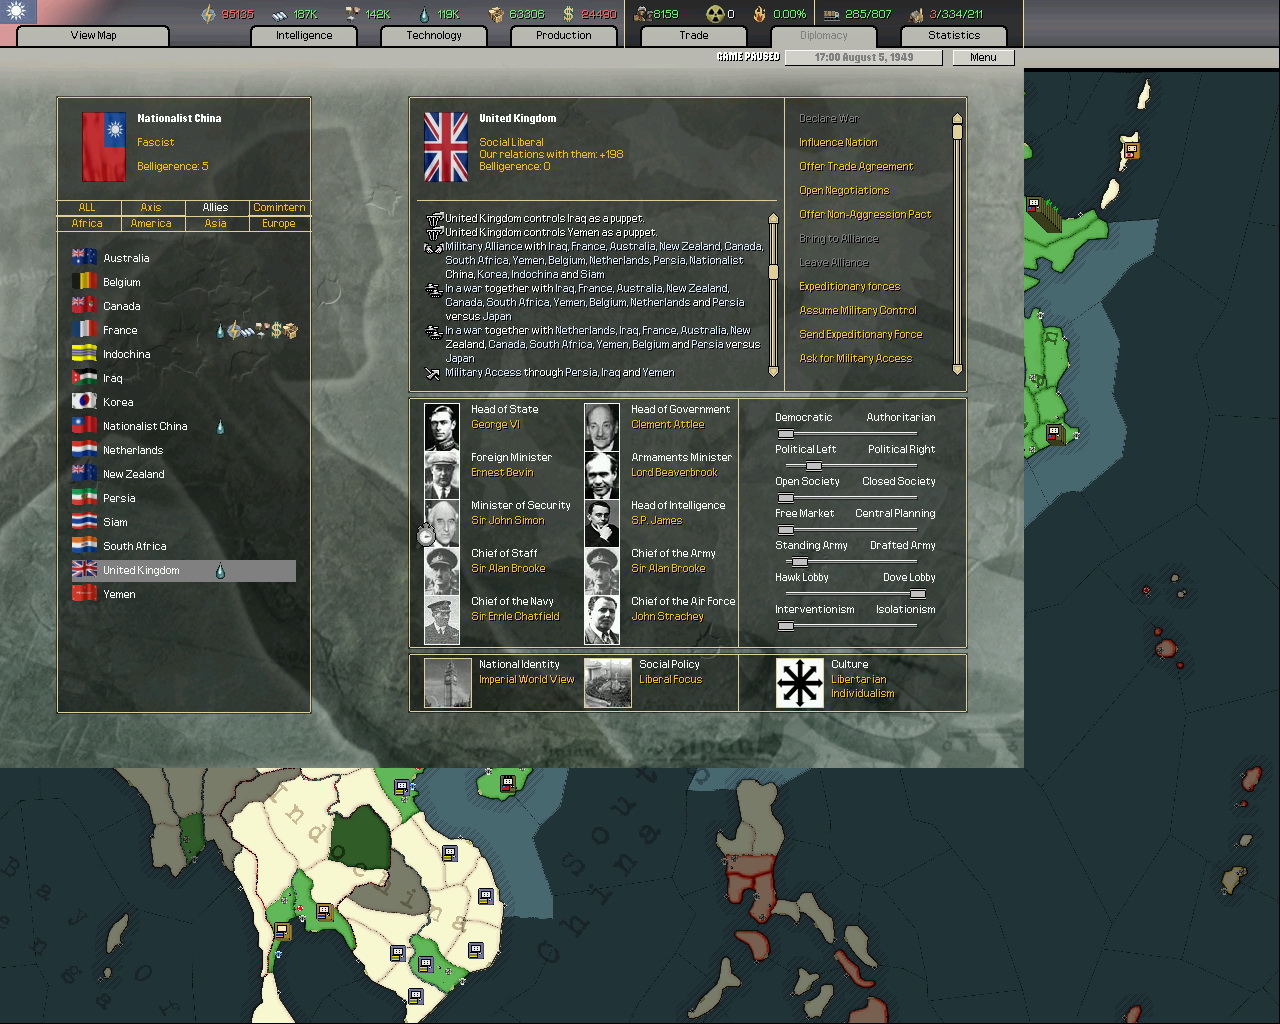Click the Libertarian Individualism culture icon

pos(799,682)
